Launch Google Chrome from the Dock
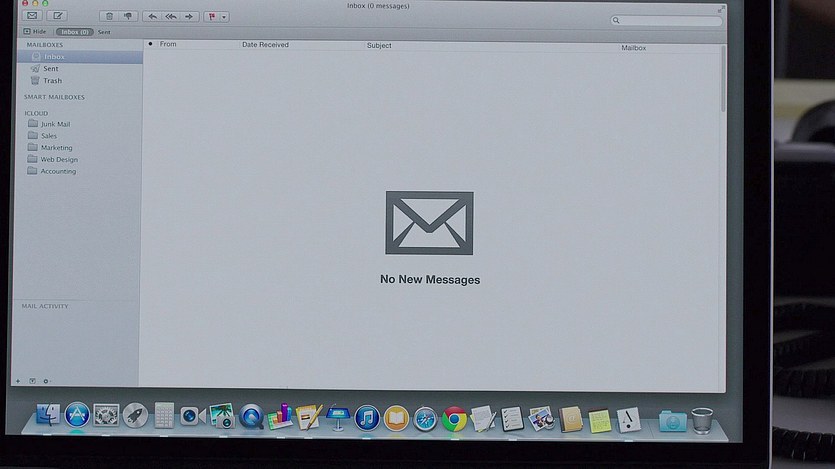835x469 pixels. pos(455,417)
